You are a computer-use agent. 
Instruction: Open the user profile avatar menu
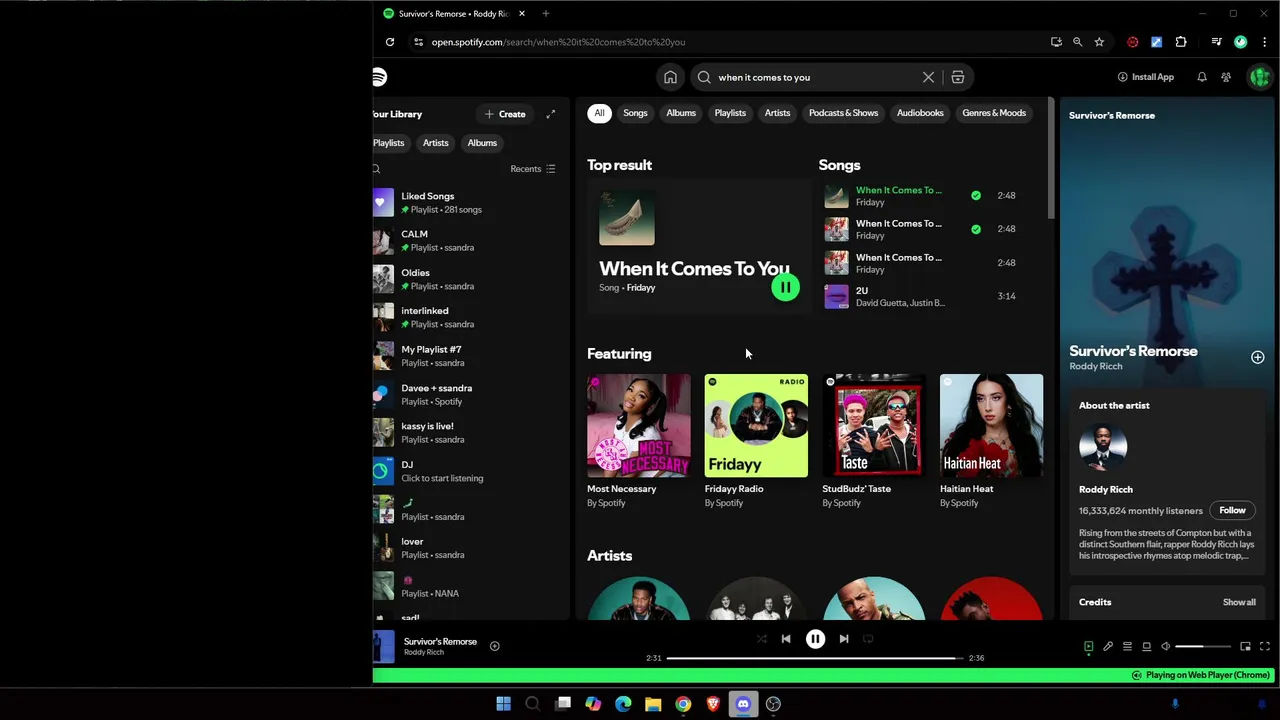[x=1260, y=77]
